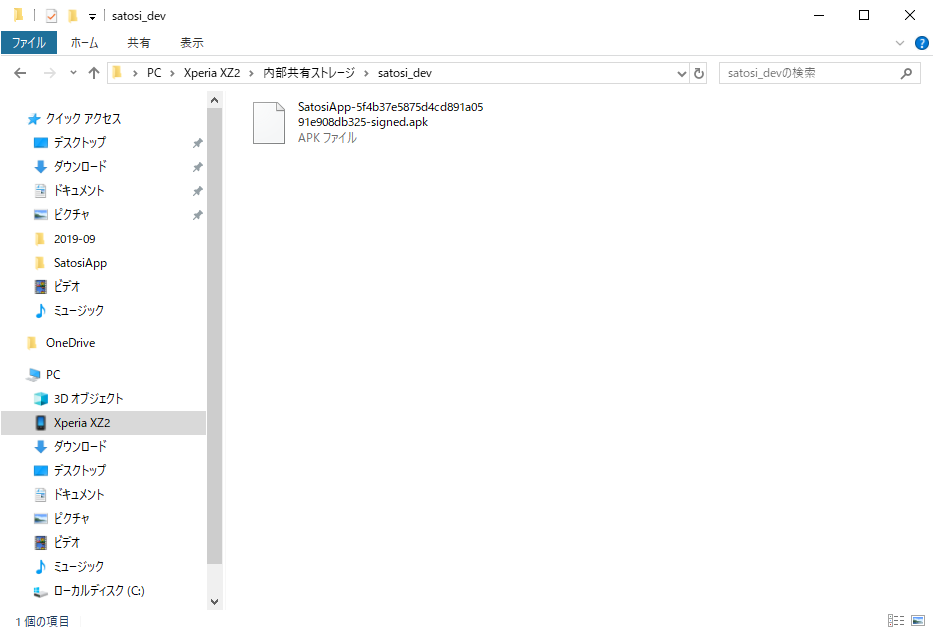
Task: Open ダウンロード under PC
Action: pyautogui.click(x=80, y=446)
